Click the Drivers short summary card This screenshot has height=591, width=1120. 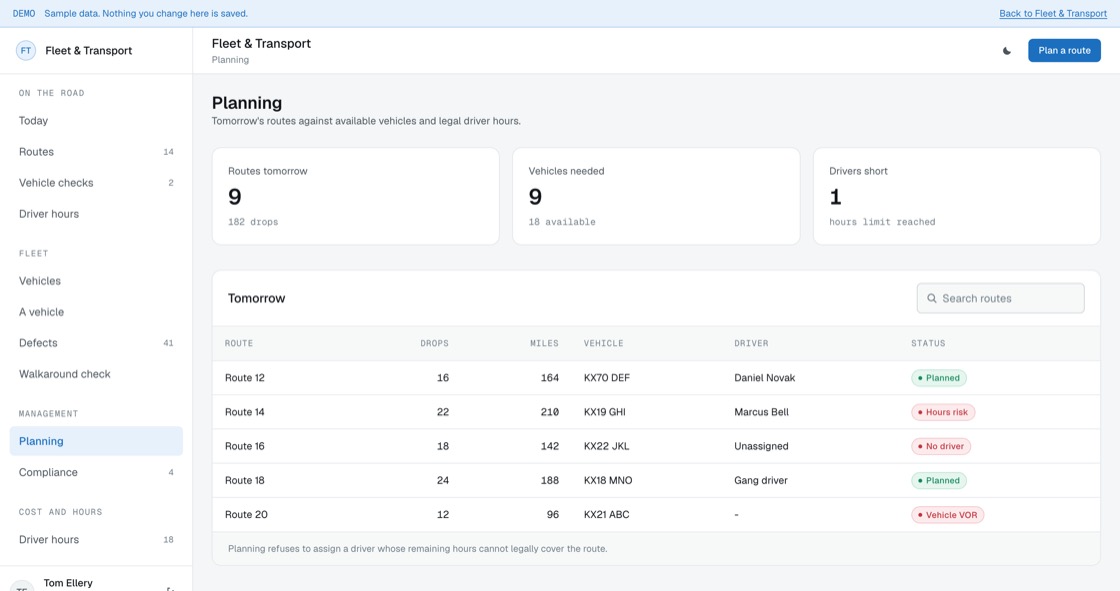click(957, 197)
